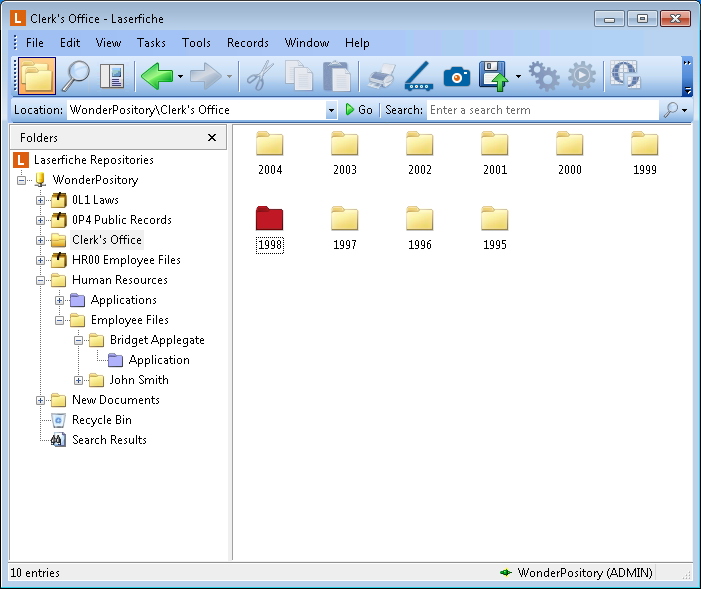Expand the 0L1 Laws folder
Screen dimensions: 701x589
pyautogui.click(x=40, y=200)
